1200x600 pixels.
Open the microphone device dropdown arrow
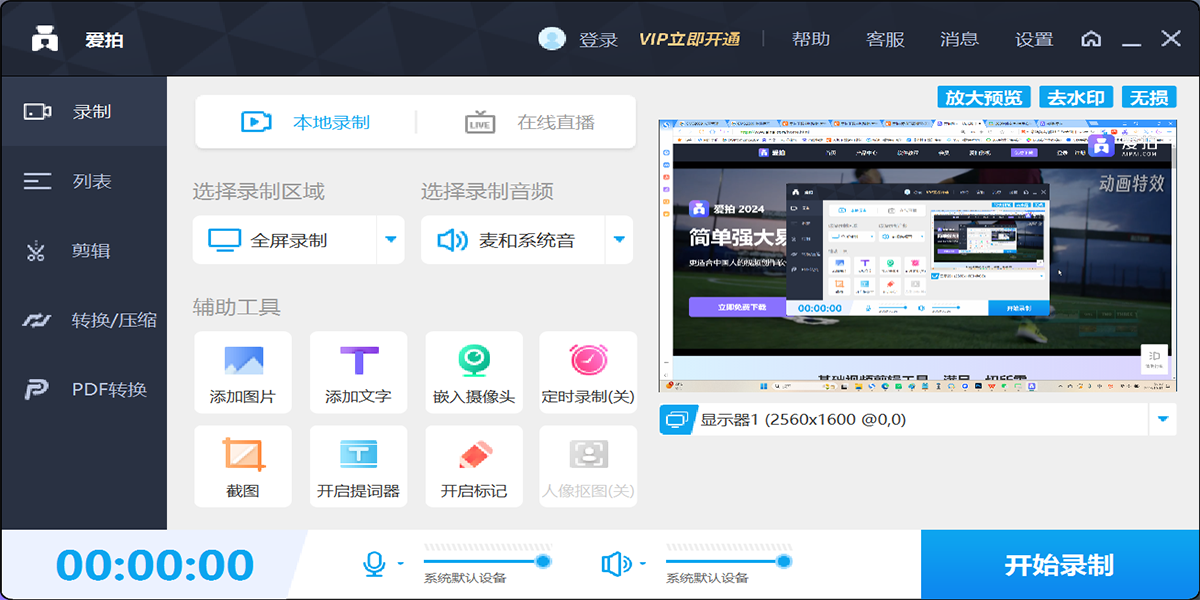[401, 564]
